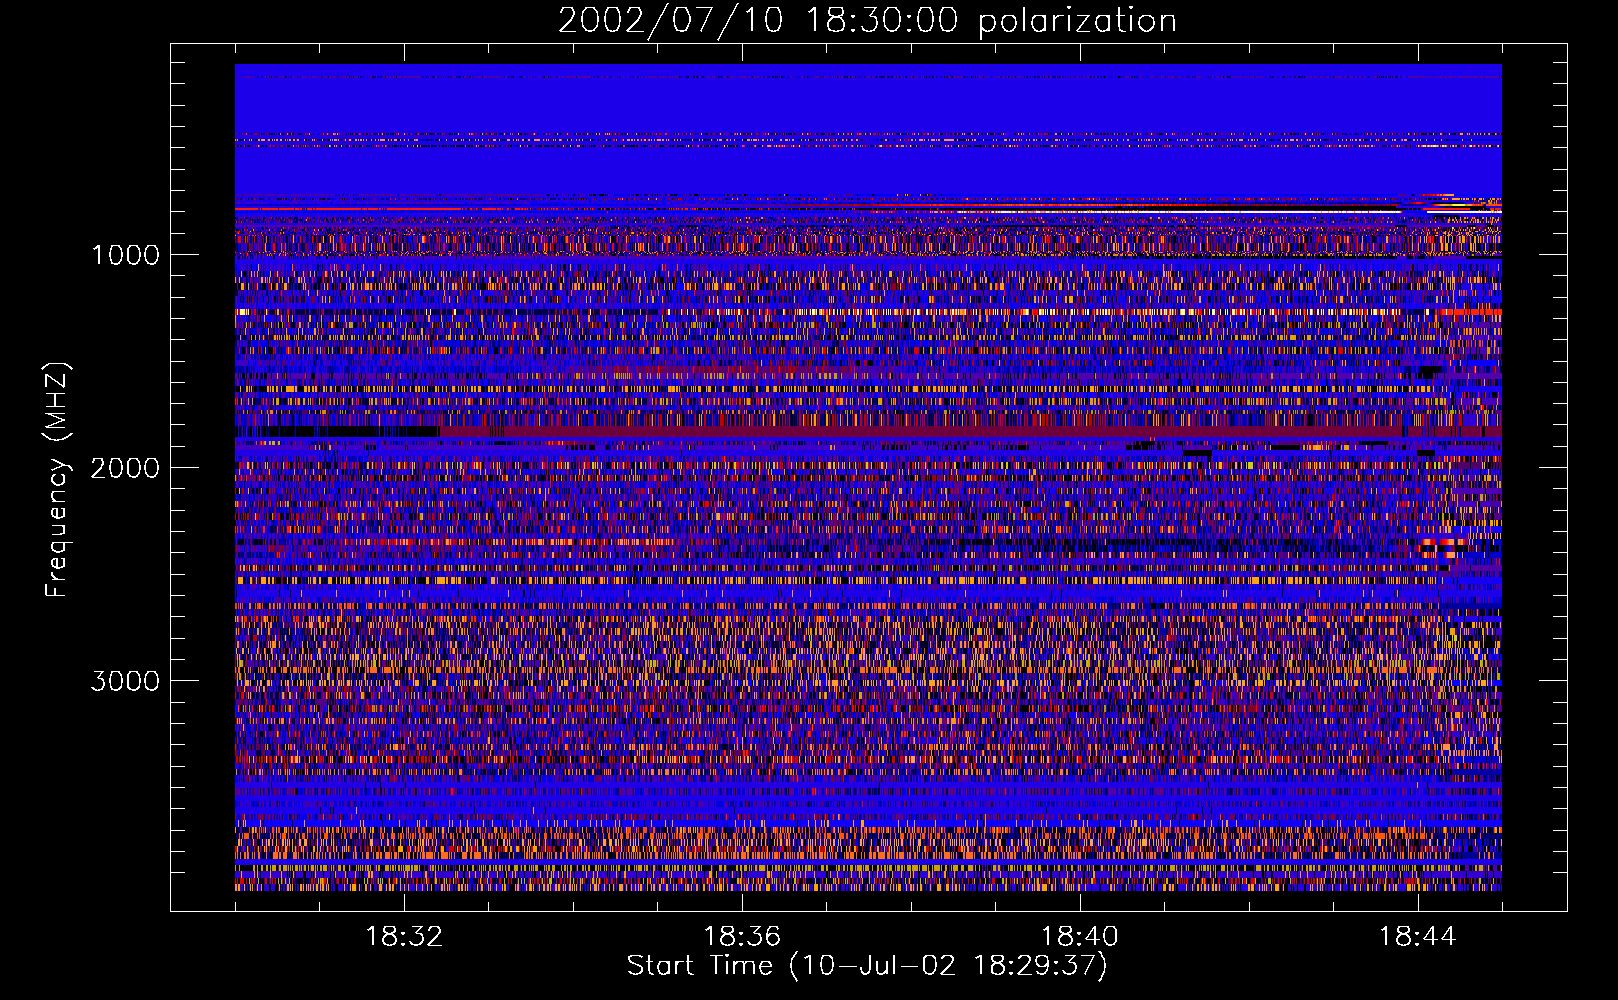Click the "3000" frequency tick label
The image size is (1618, 1000).
125,681
